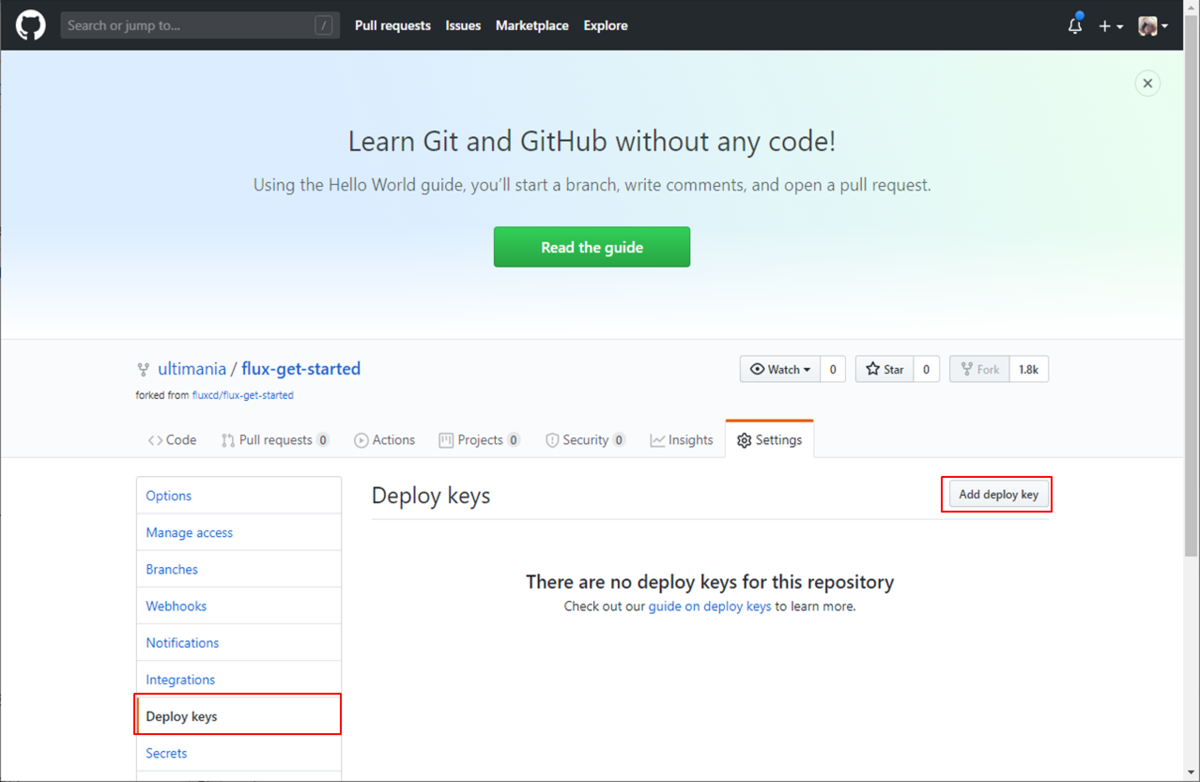Click the Read the guide button
1200x782 pixels.
592,247
